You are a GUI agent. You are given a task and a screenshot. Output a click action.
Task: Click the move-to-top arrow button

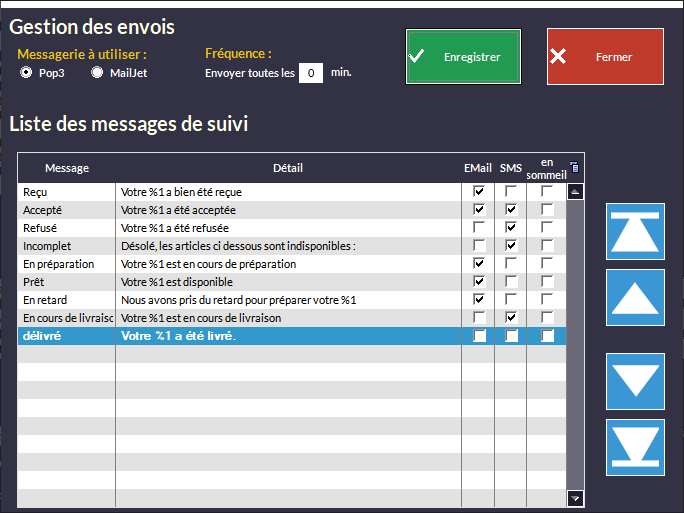[x=635, y=232]
